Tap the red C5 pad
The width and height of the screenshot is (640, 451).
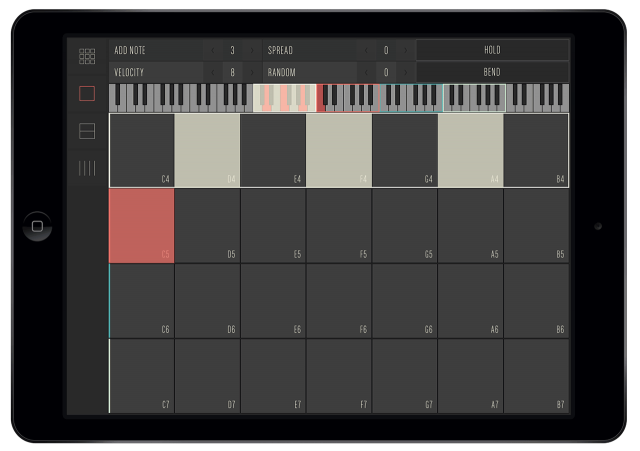point(142,226)
